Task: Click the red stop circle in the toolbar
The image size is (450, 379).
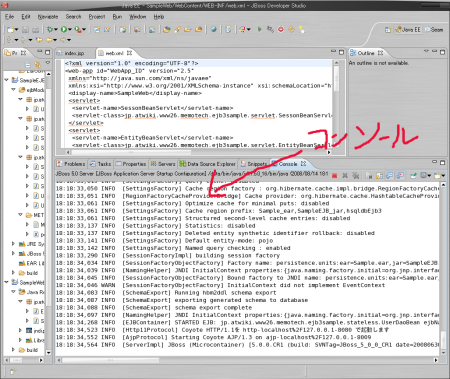Action: pyautogui.click(x=281, y=29)
